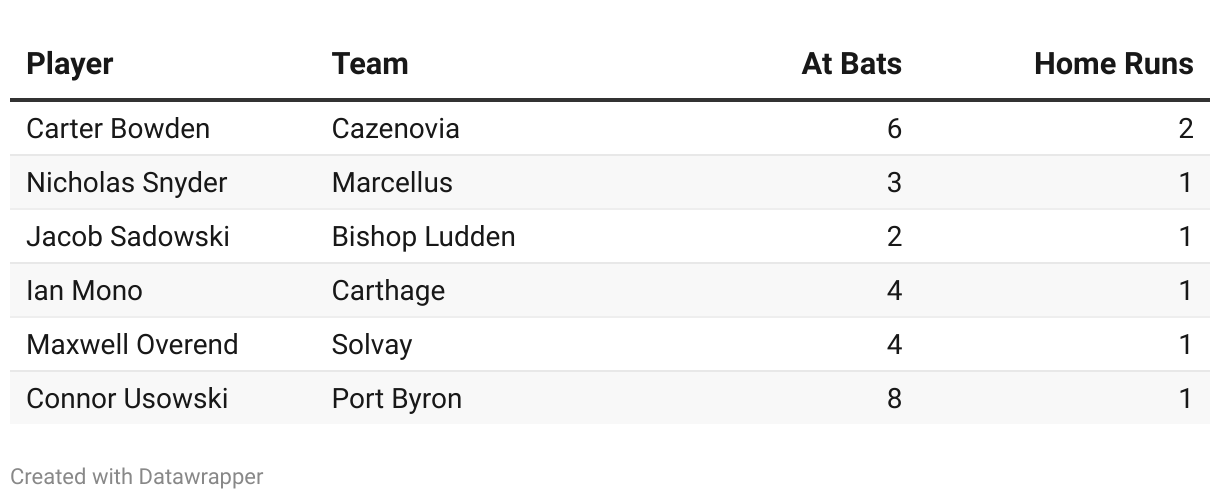Select Carter Bowden's Home Runs value 2

pyautogui.click(x=1186, y=129)
